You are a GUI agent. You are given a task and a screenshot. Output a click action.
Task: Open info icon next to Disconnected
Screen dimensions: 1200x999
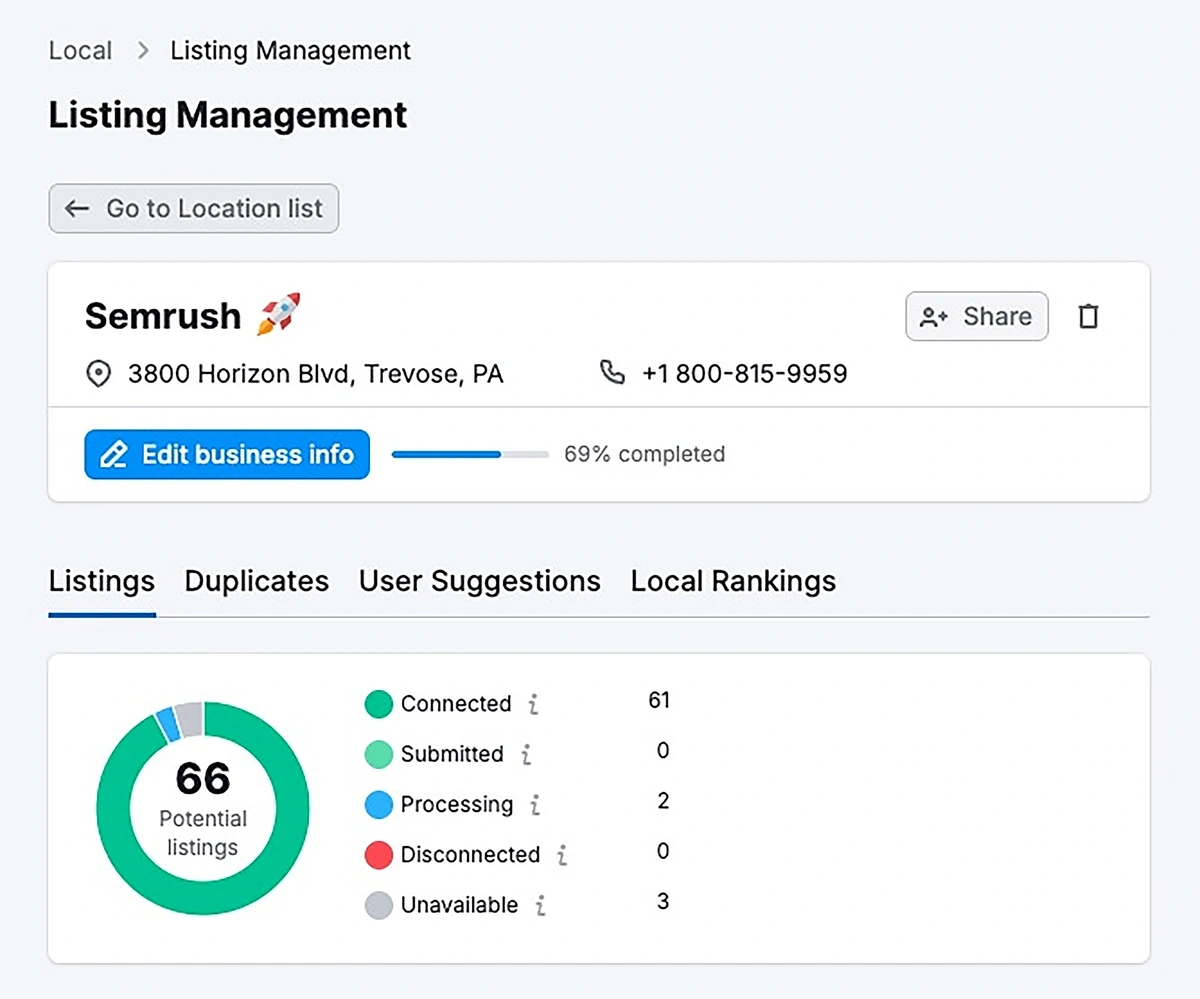click(562, 855)
